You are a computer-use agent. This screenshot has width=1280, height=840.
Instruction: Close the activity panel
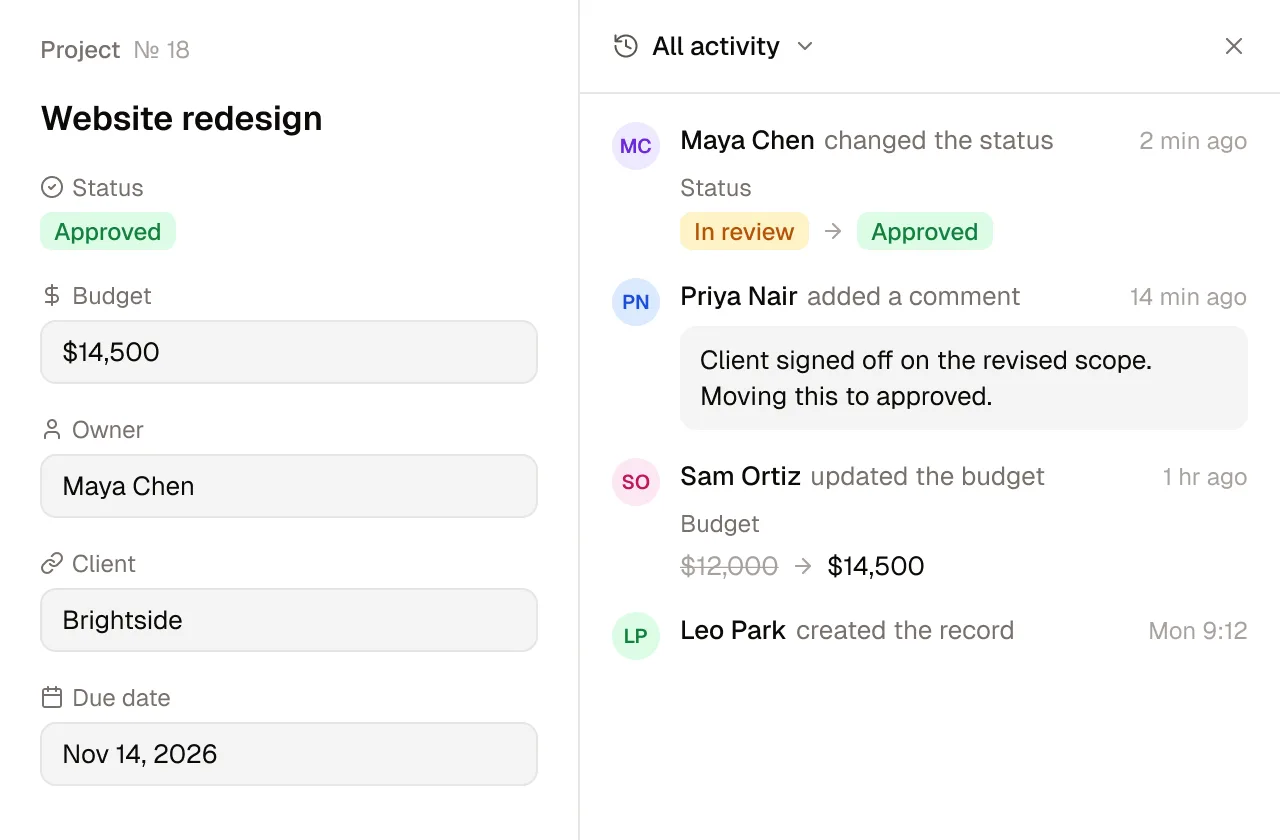[x=1234, y=46]
